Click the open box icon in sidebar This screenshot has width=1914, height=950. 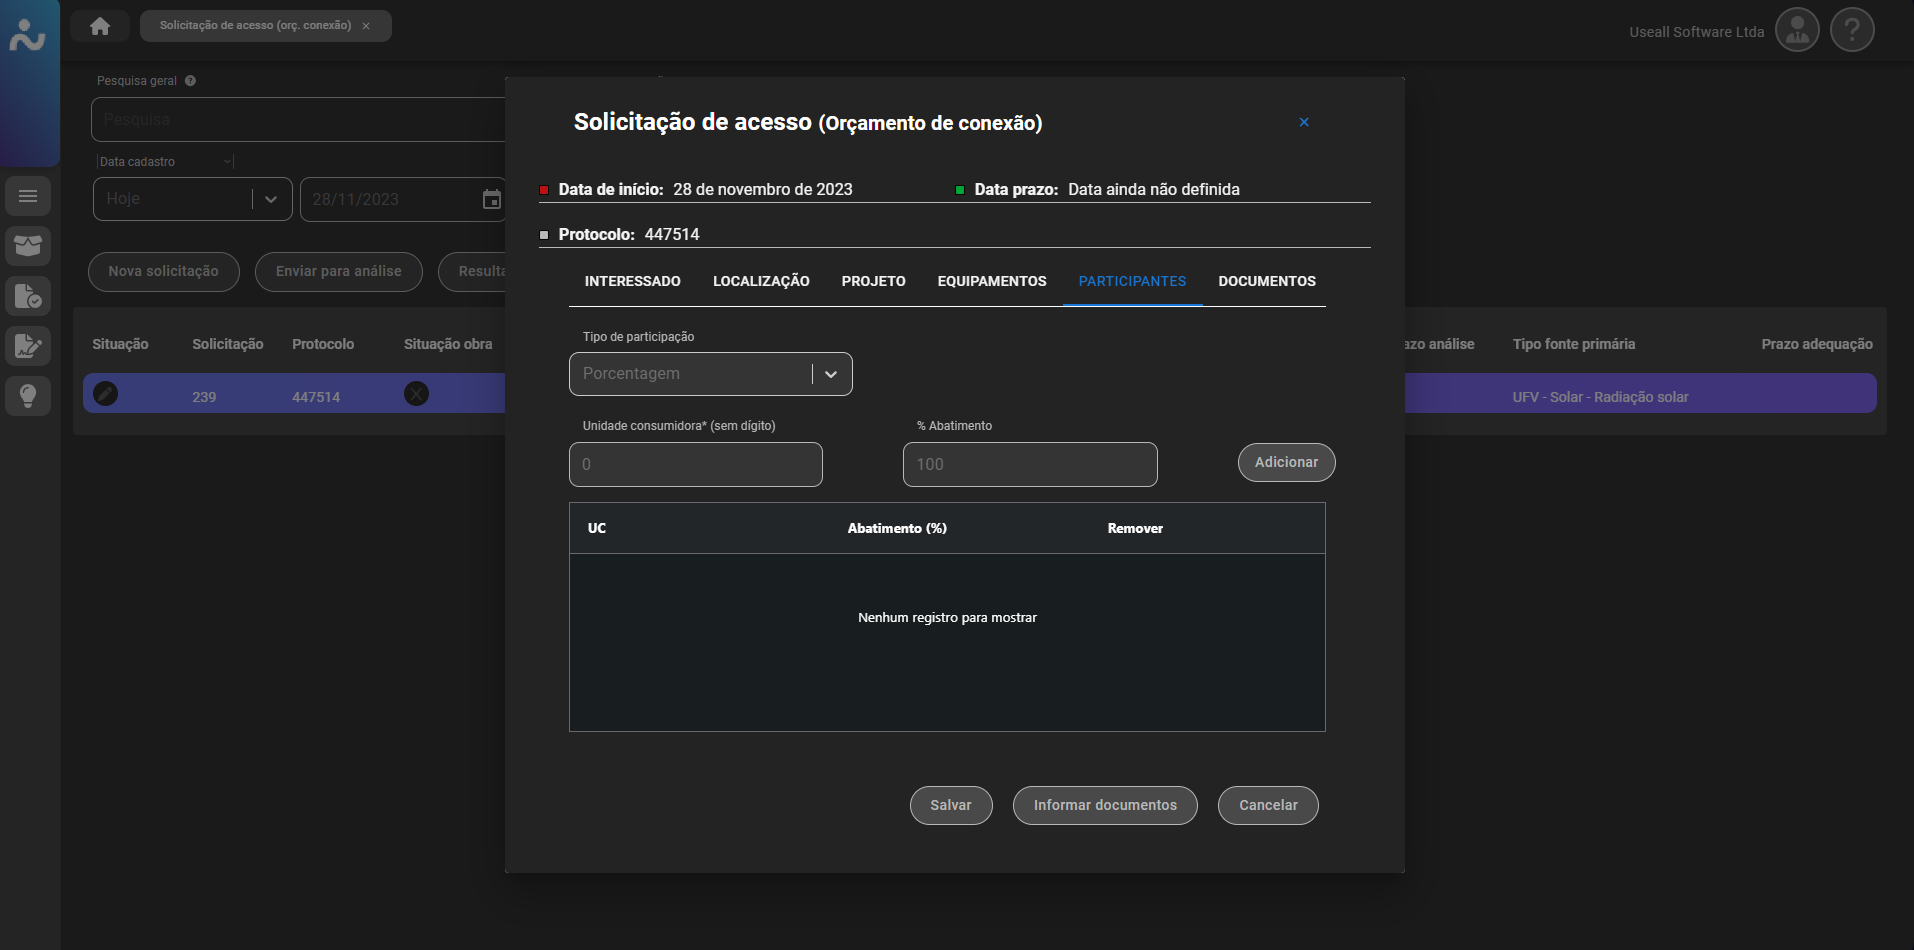point(28,246)
